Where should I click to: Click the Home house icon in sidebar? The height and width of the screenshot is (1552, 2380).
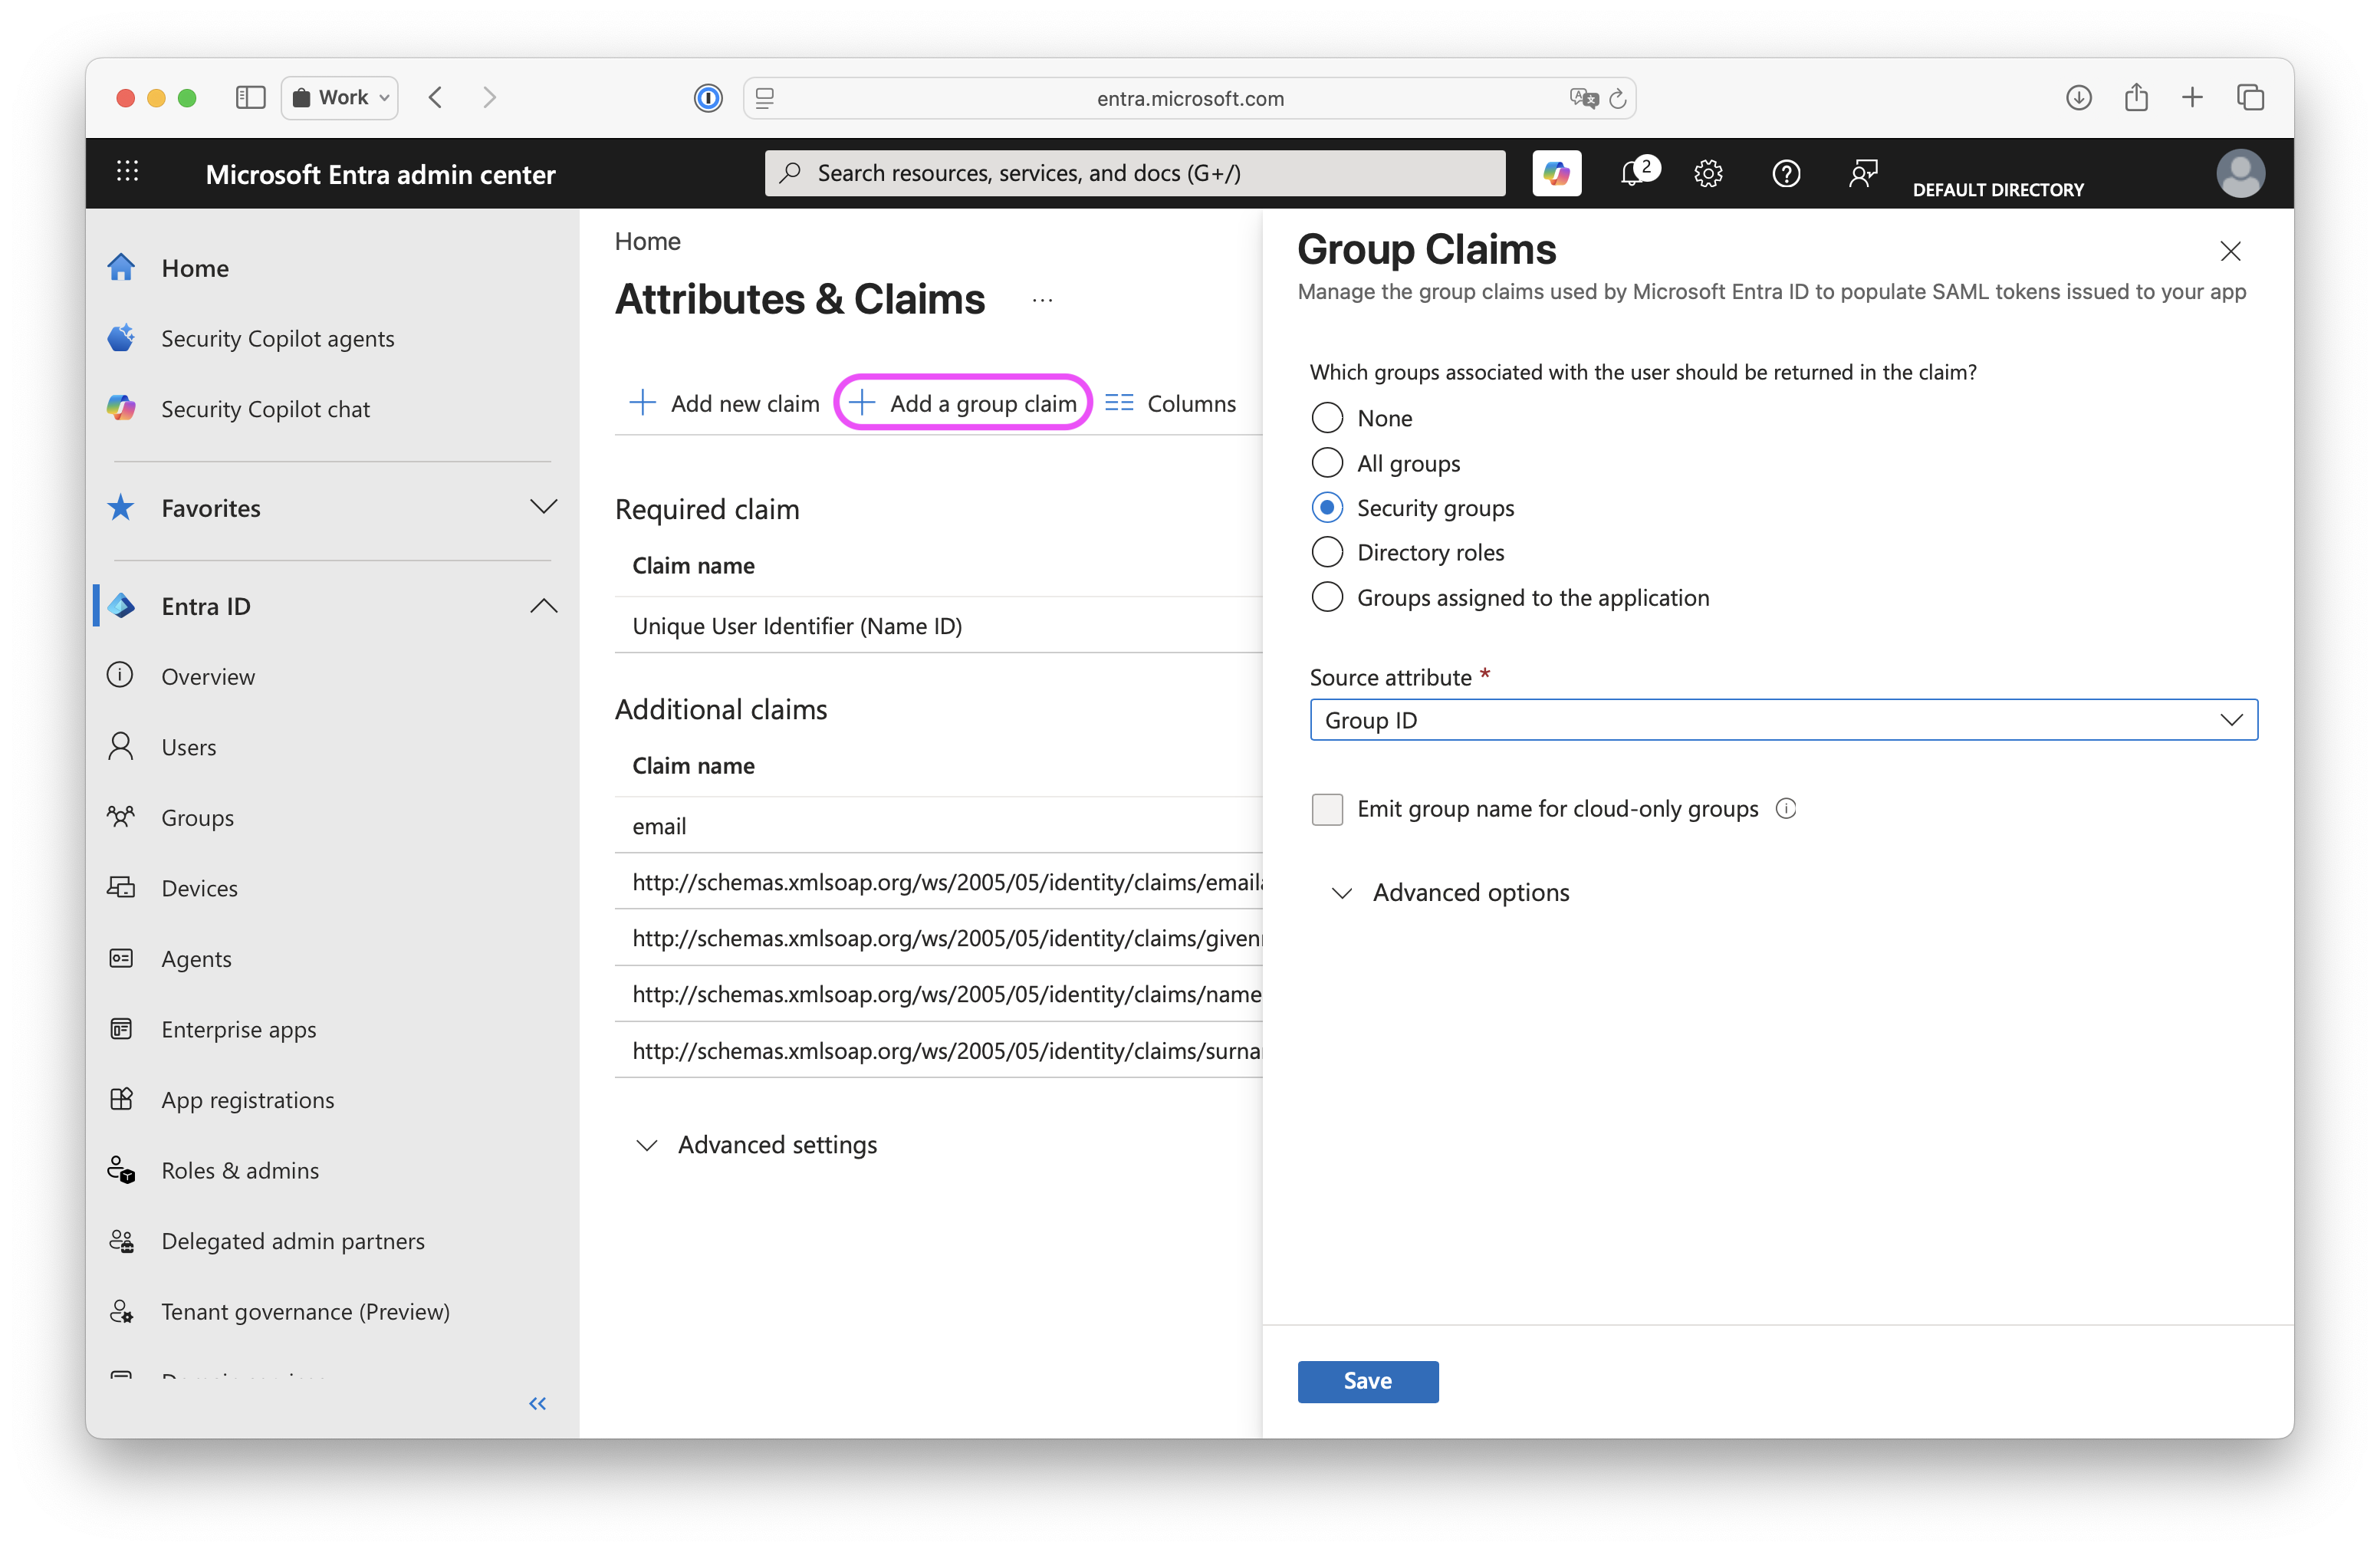pyautogui.click(x=121, y=267)
